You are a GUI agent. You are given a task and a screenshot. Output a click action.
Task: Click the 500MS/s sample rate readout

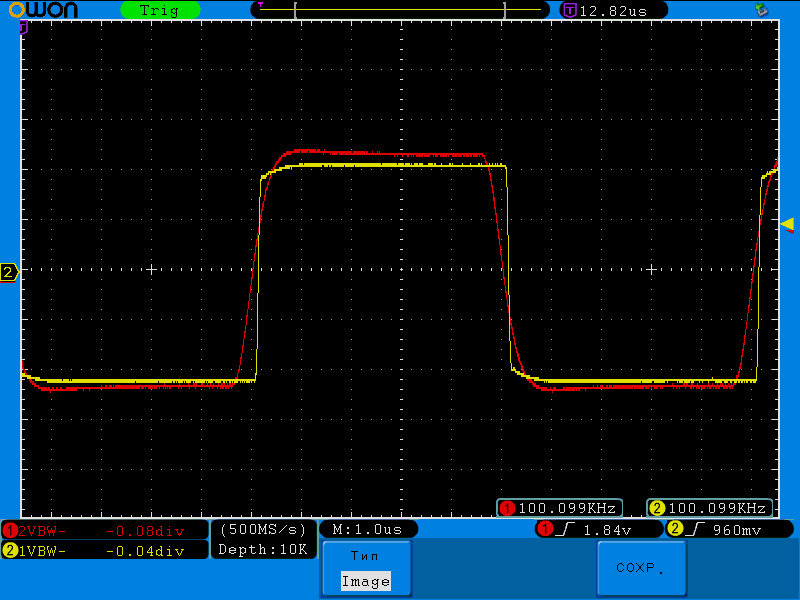[263, 529]
